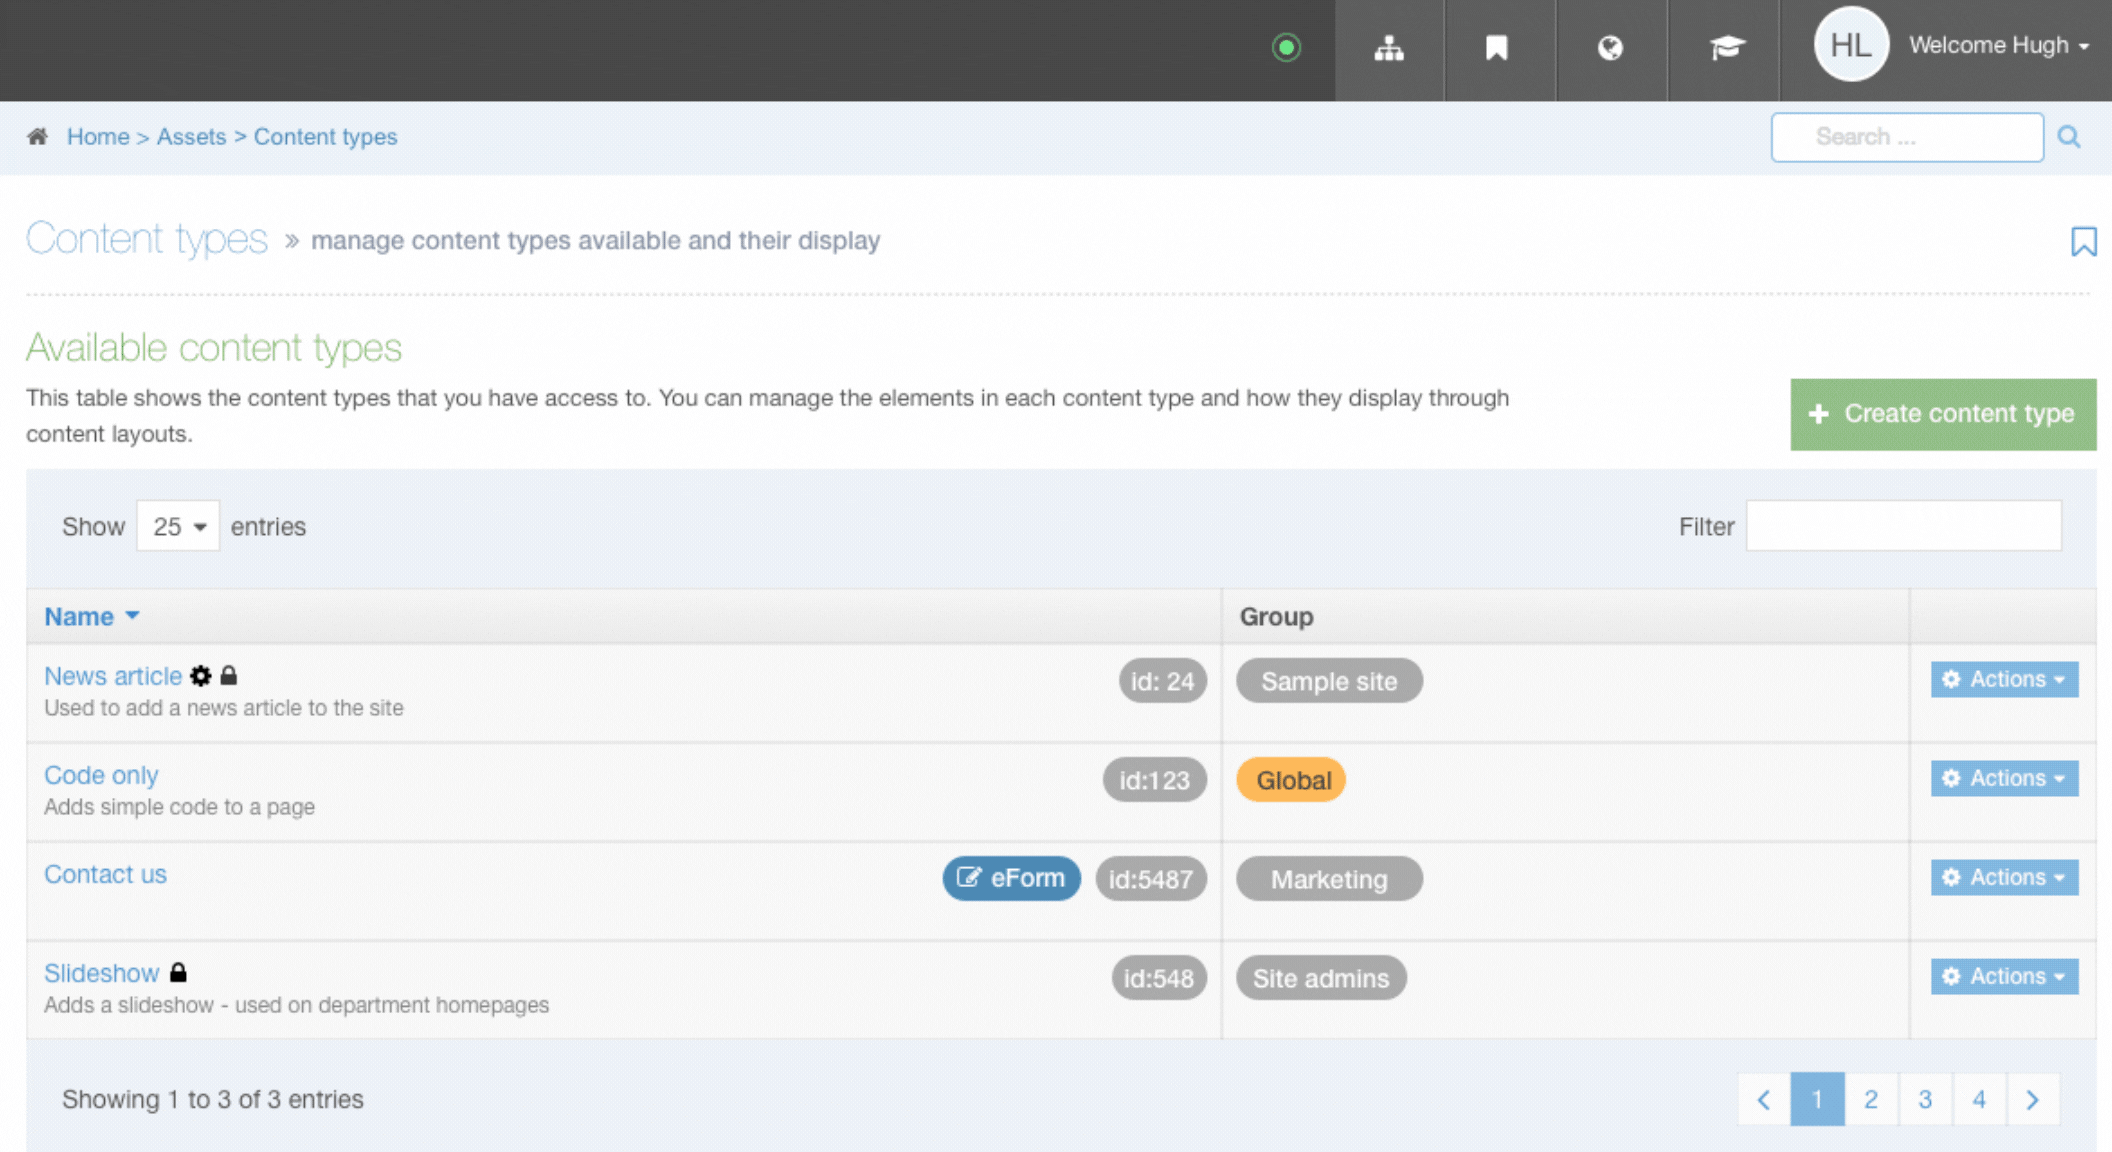This screenshot has height=1152, width=2112.
Task: Open the Show 25 entries dropdown
Action: pos(178,526)
